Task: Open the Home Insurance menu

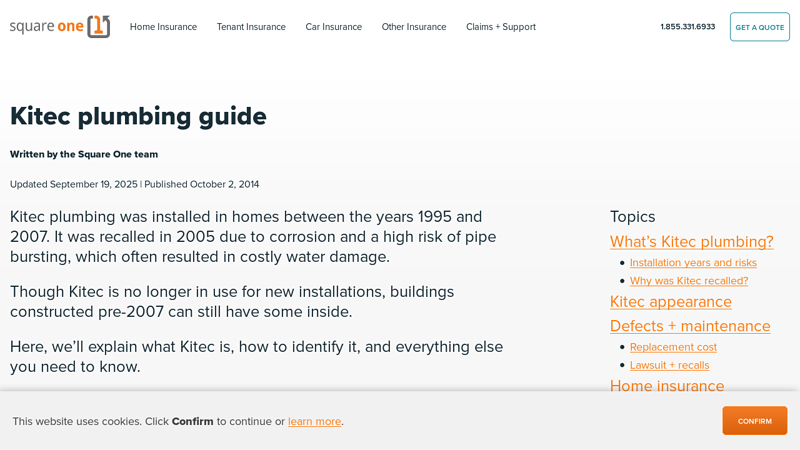Action: pos(163,27)
